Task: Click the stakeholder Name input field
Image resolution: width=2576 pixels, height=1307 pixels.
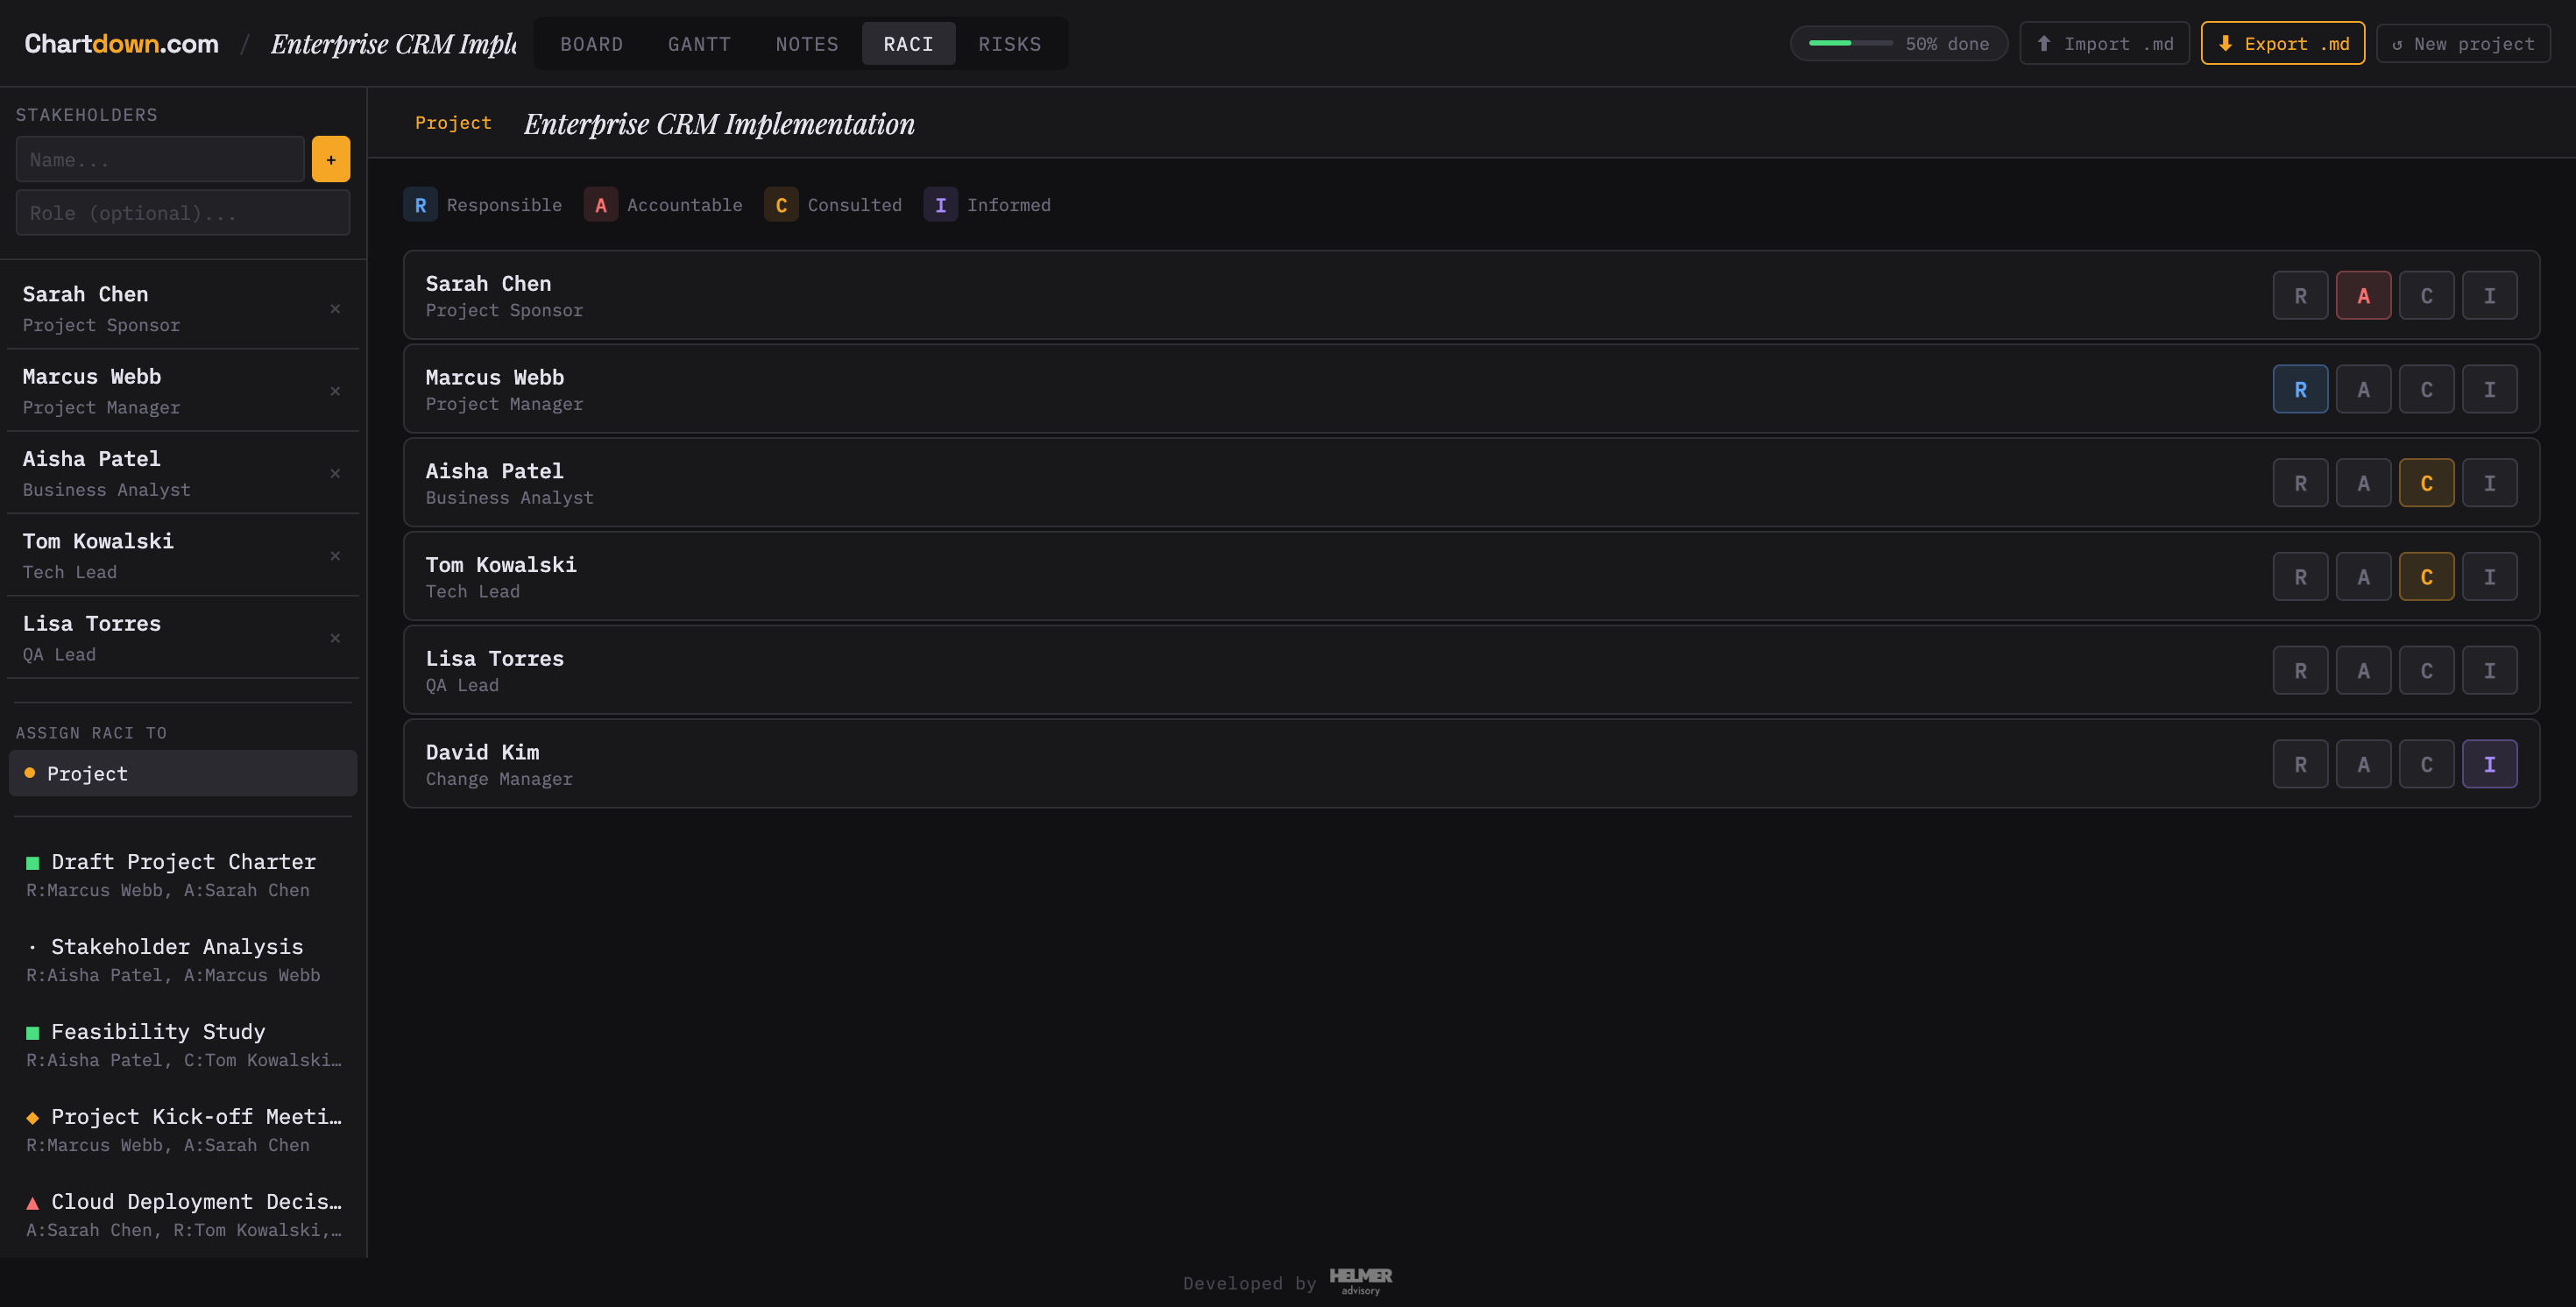Action: click(160, 160)
